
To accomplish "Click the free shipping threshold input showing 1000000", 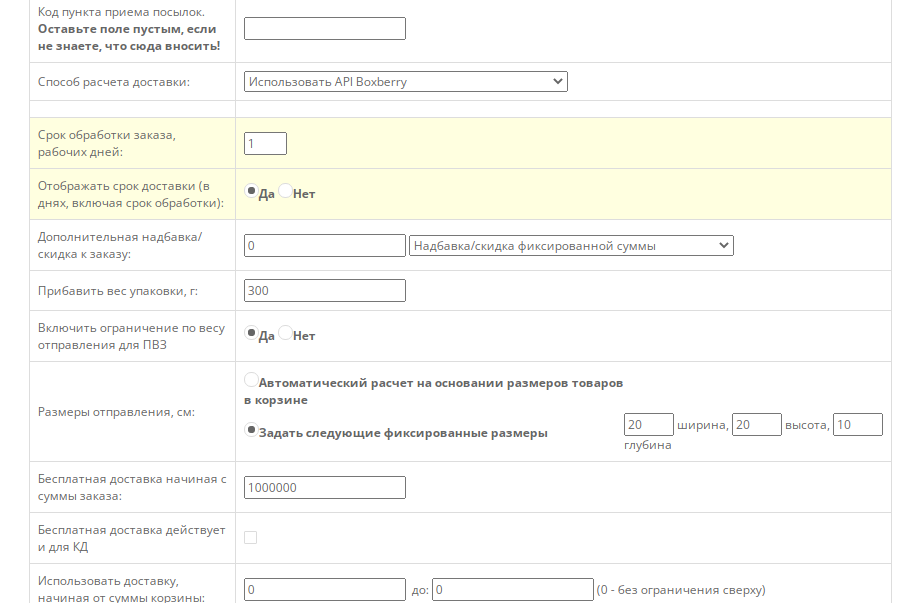I will tap(324, 487).
